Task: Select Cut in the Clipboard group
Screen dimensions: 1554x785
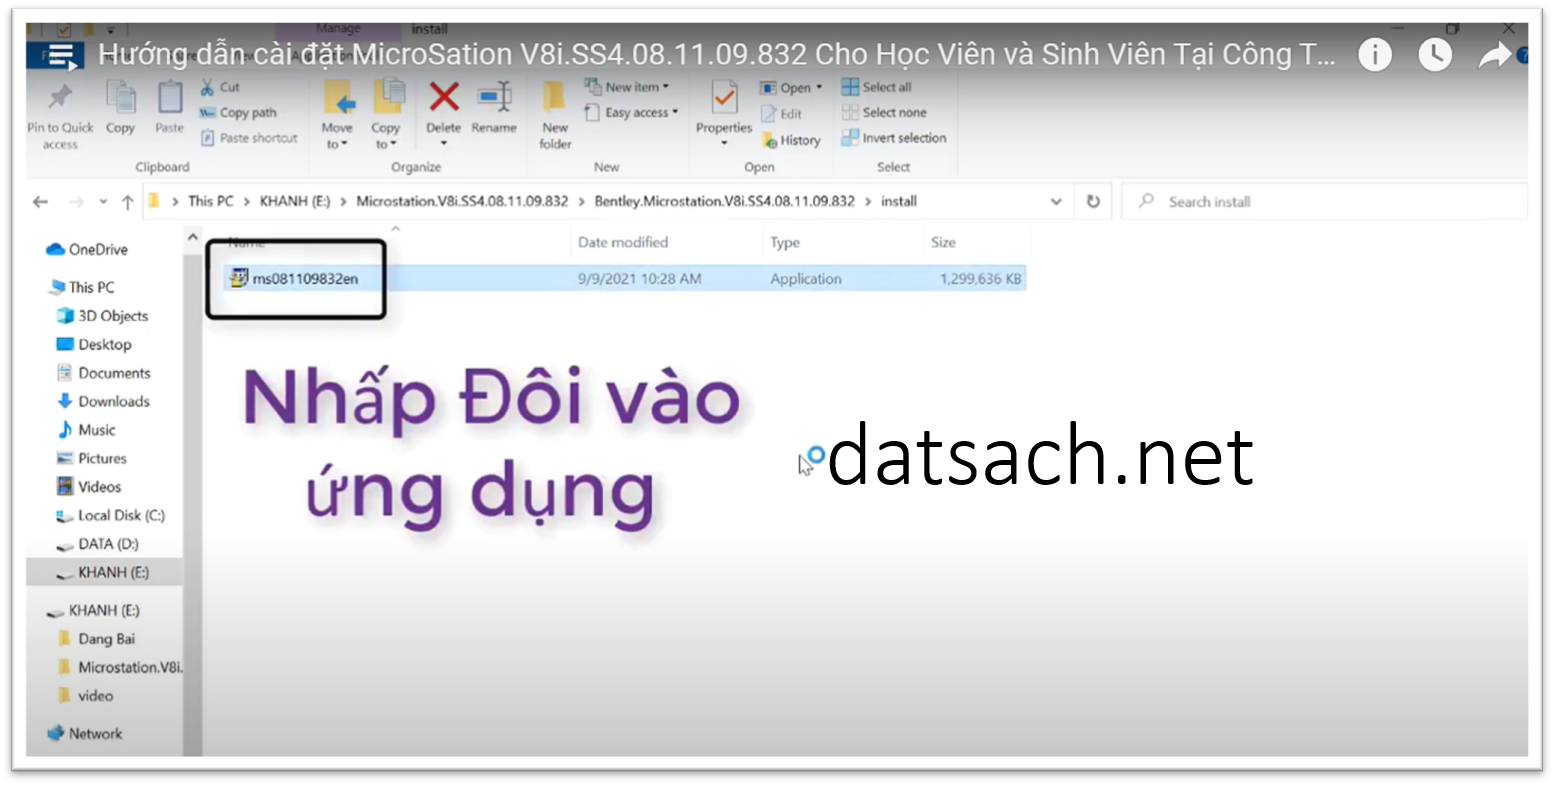Action: pyautogui.click(x=220, y=87)
